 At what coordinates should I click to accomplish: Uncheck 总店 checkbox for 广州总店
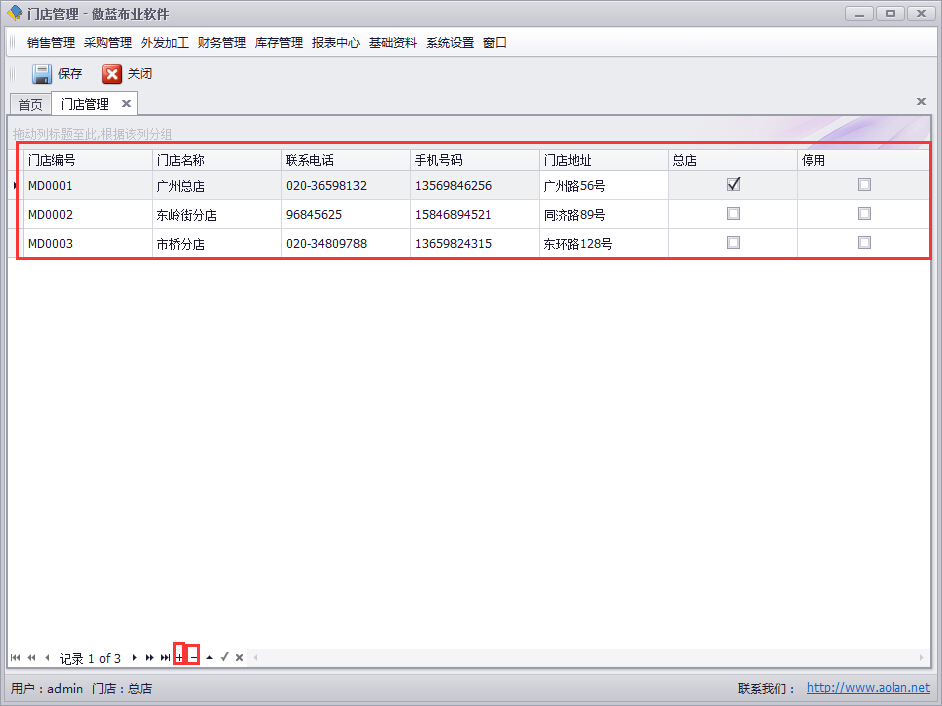coord(733,185)
